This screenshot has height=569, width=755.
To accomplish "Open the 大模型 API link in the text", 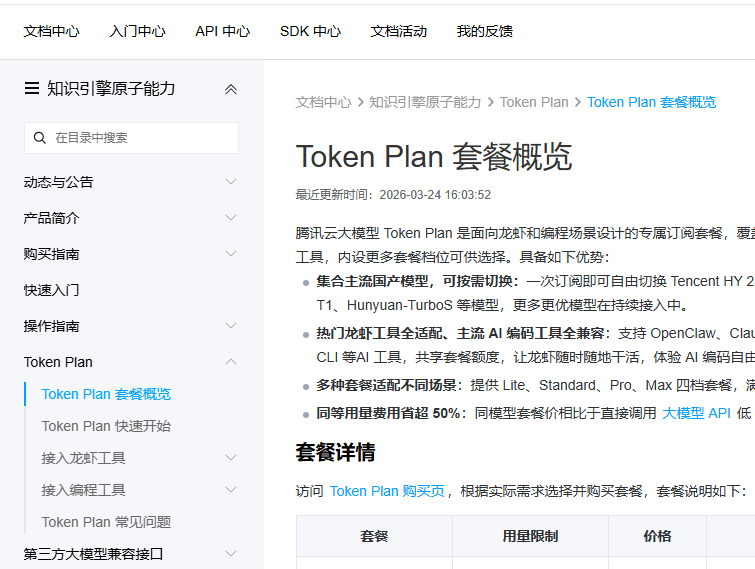I will 696,413.
